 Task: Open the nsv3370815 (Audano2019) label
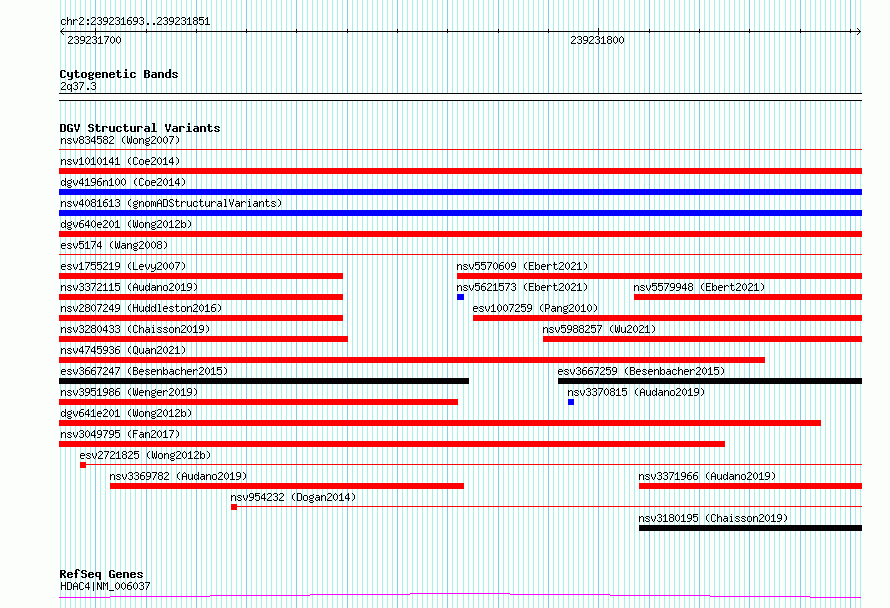636,392
